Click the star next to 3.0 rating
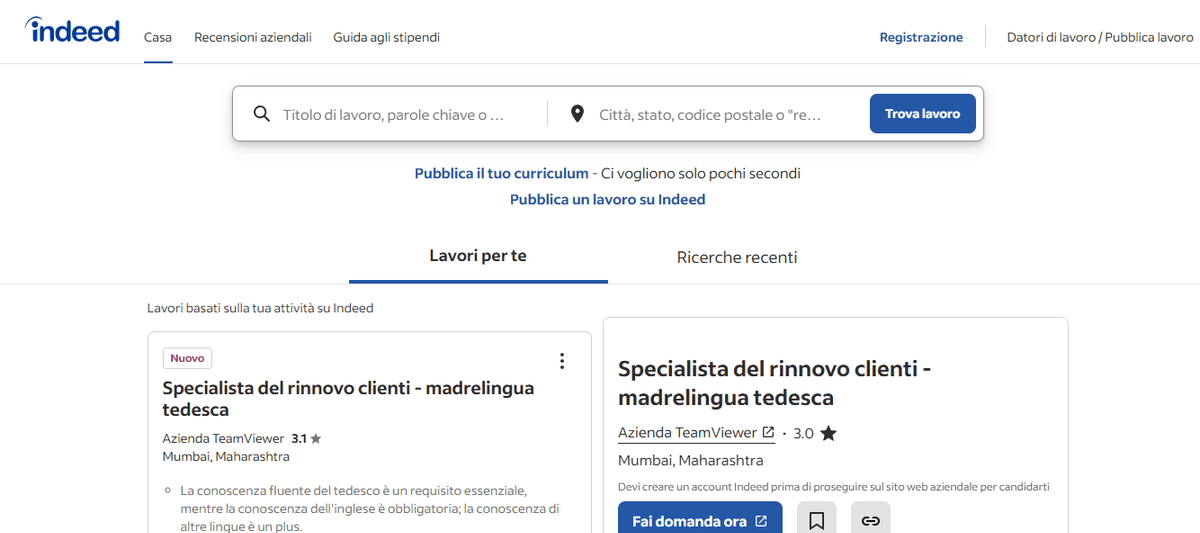Image resolution: width=1200 pixels, height=533 pixels. (828, 433)
